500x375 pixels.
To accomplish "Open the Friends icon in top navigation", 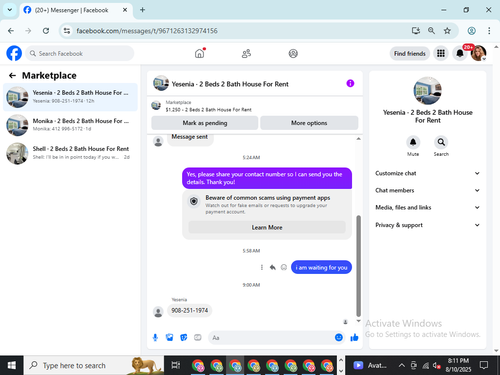I will [x=246, y=53].
